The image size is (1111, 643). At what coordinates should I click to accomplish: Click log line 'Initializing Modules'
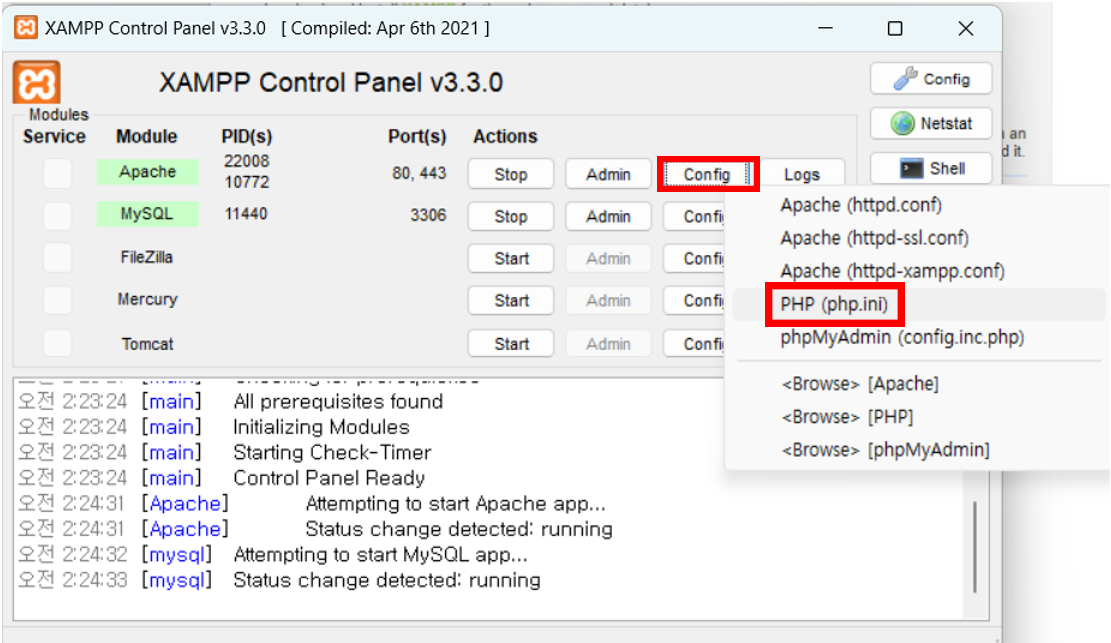click(321, 427)
